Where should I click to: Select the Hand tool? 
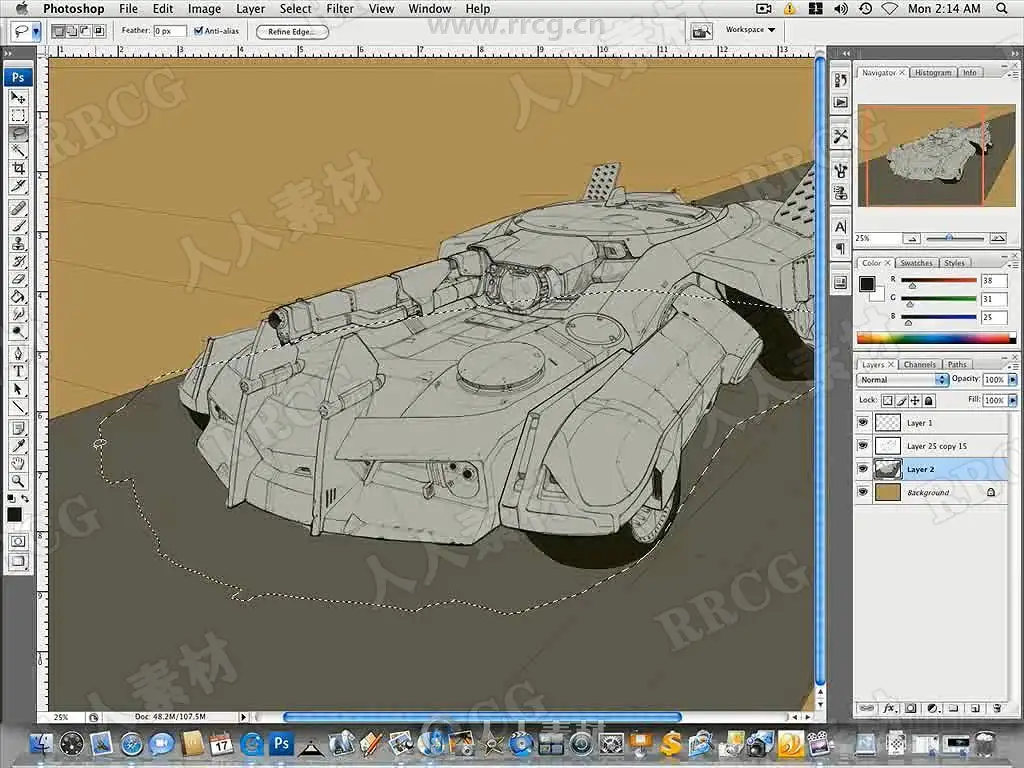[x=18, y=463]
